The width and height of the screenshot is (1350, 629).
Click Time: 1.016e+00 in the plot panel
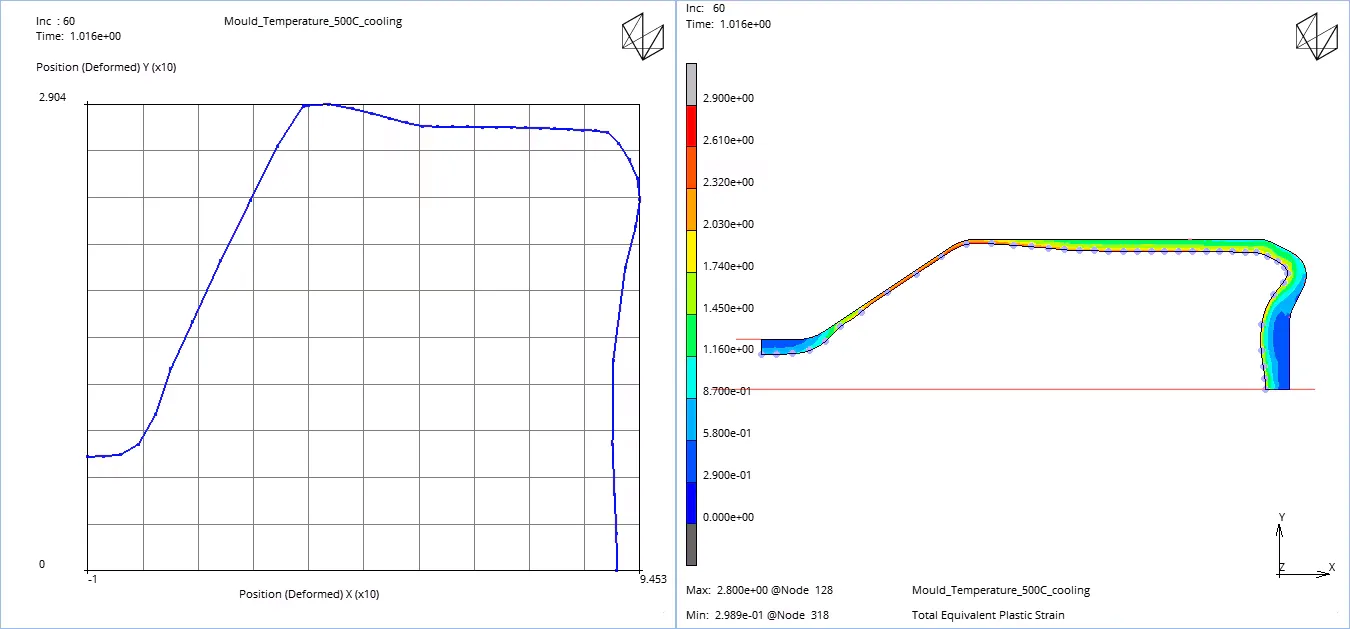click(78, 36)
